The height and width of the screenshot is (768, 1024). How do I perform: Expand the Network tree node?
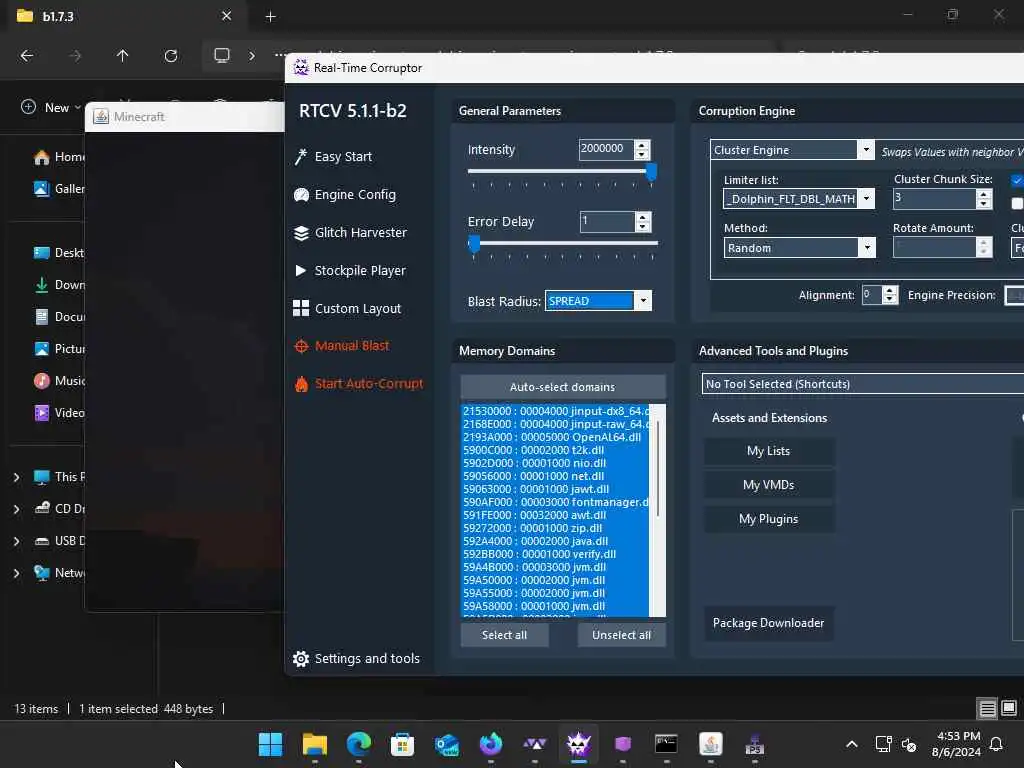click(x=16, y=573)
